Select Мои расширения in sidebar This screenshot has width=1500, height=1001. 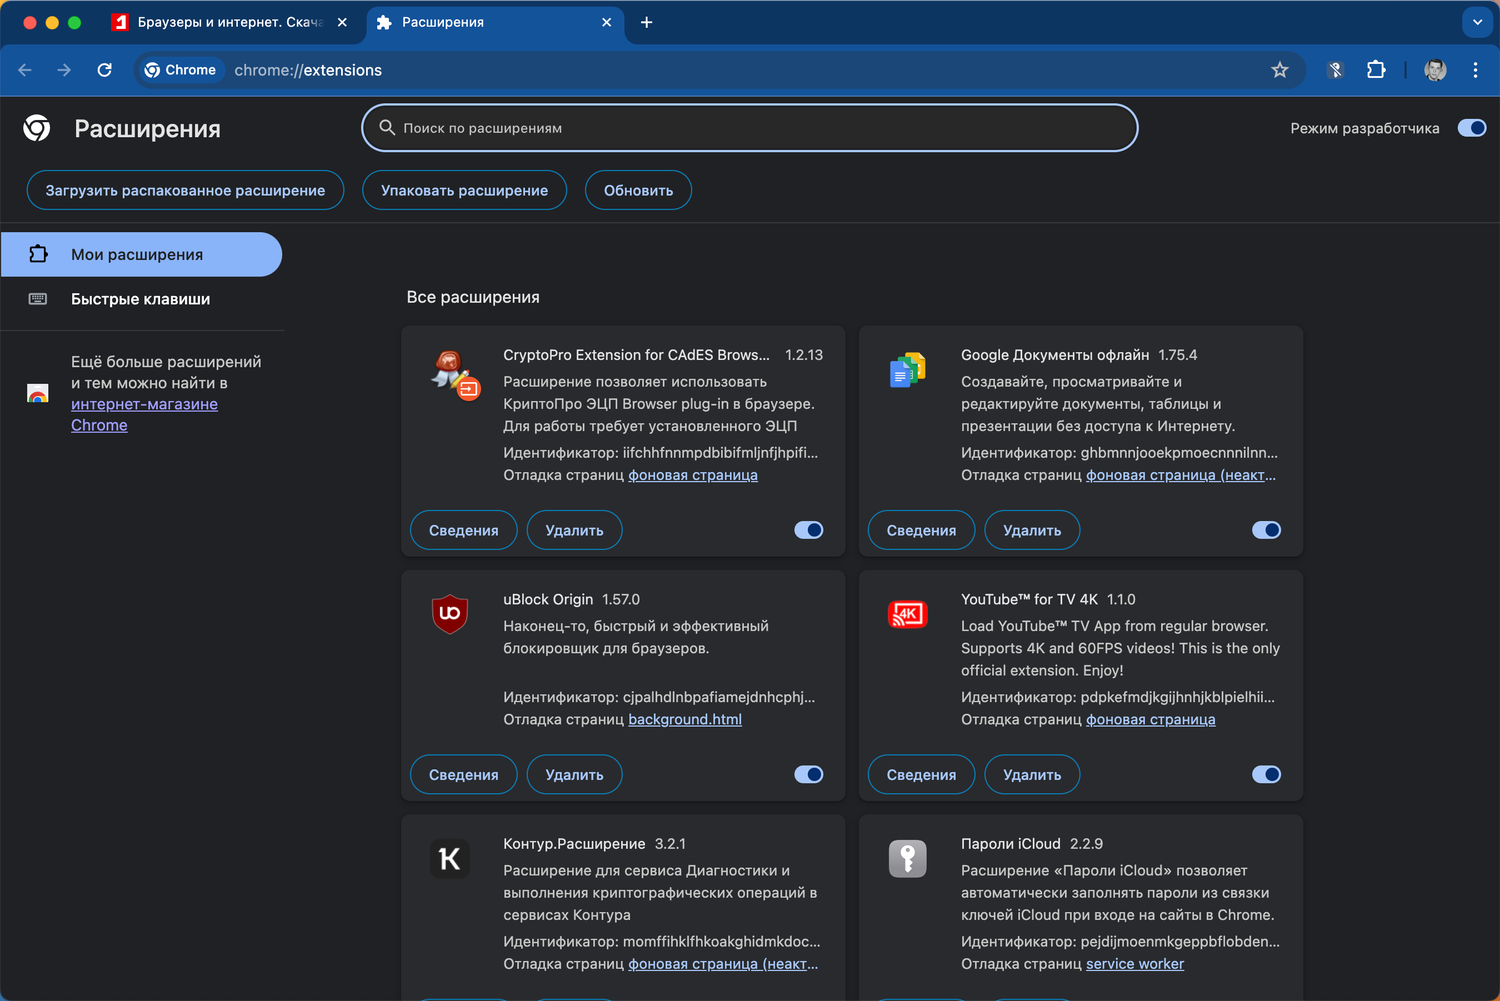pyautogui.click(x=141, y=254)
